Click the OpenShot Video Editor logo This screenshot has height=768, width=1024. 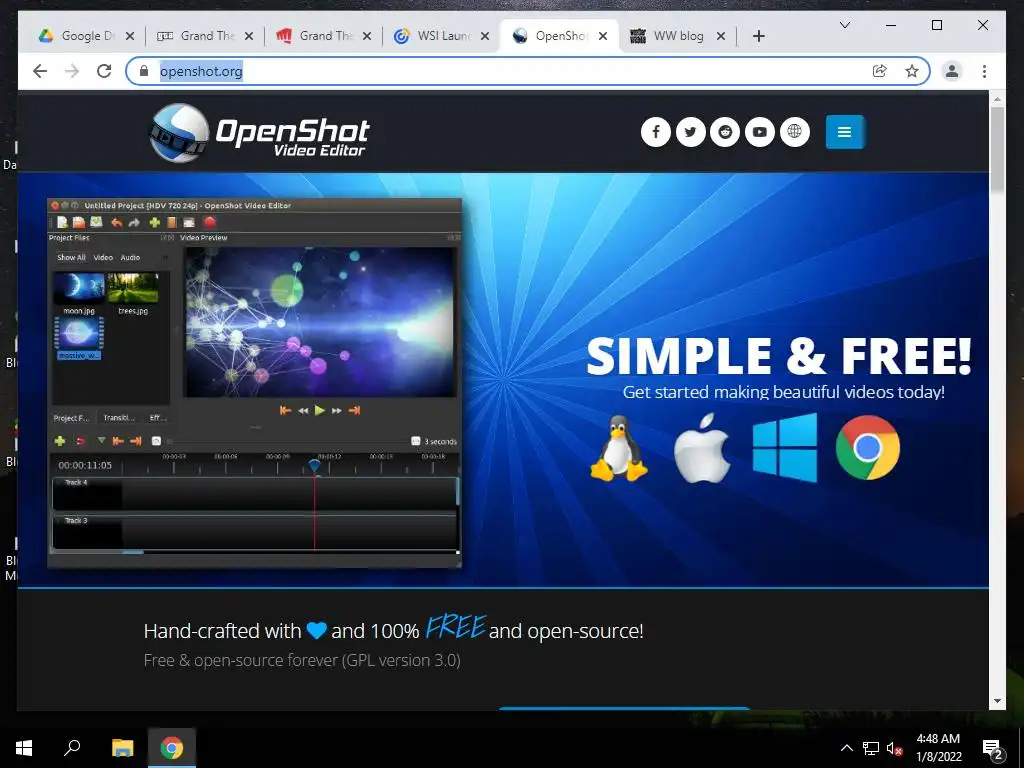(259, 133)
